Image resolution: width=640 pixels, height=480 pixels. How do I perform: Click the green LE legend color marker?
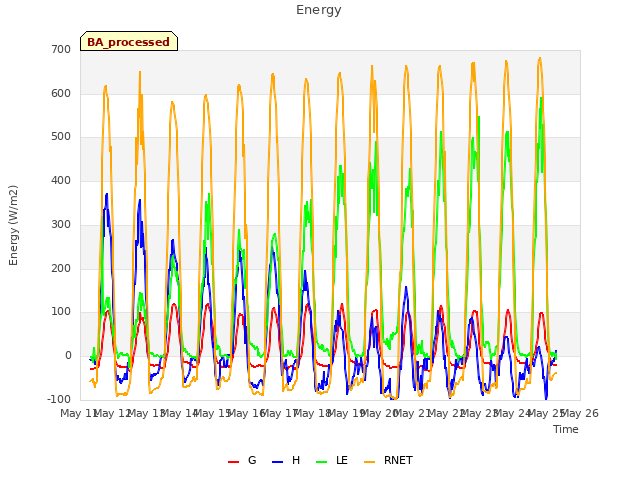point(322,462)
